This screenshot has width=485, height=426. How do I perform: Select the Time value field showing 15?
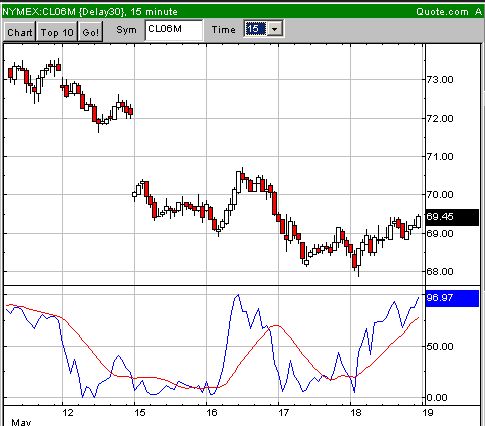tap(255, 29)
